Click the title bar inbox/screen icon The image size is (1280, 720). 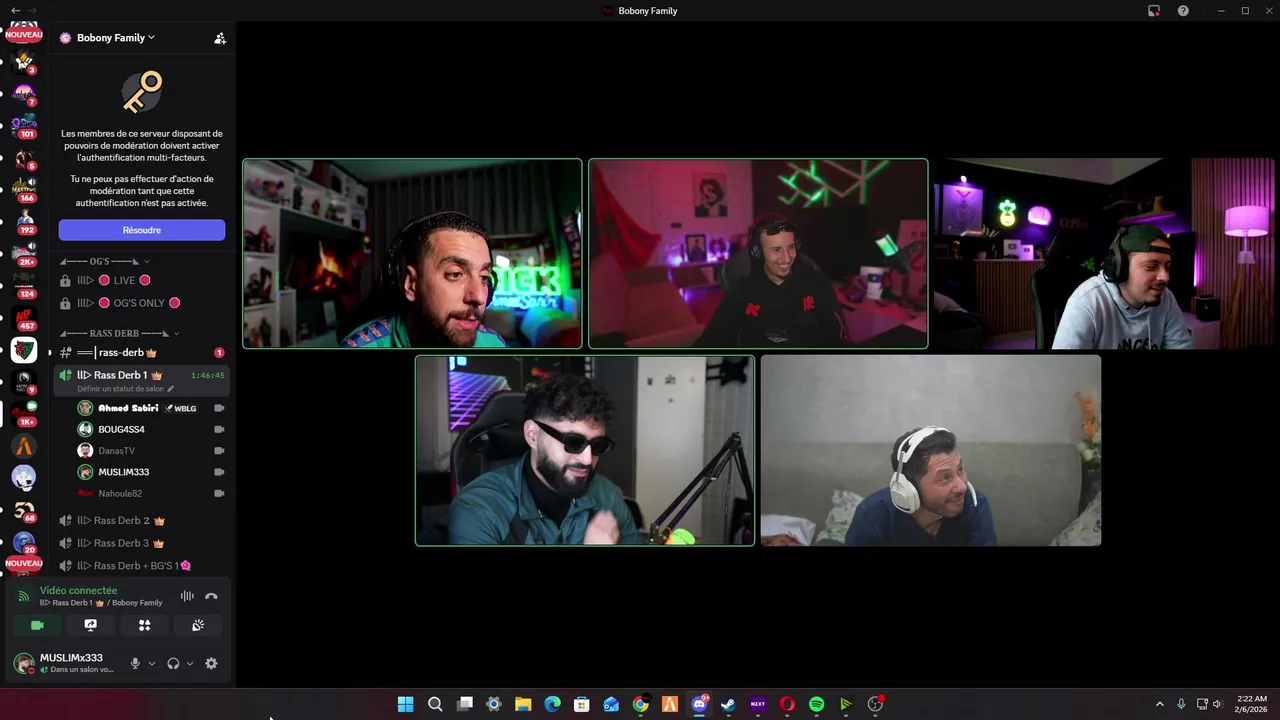pos(1154,11)
